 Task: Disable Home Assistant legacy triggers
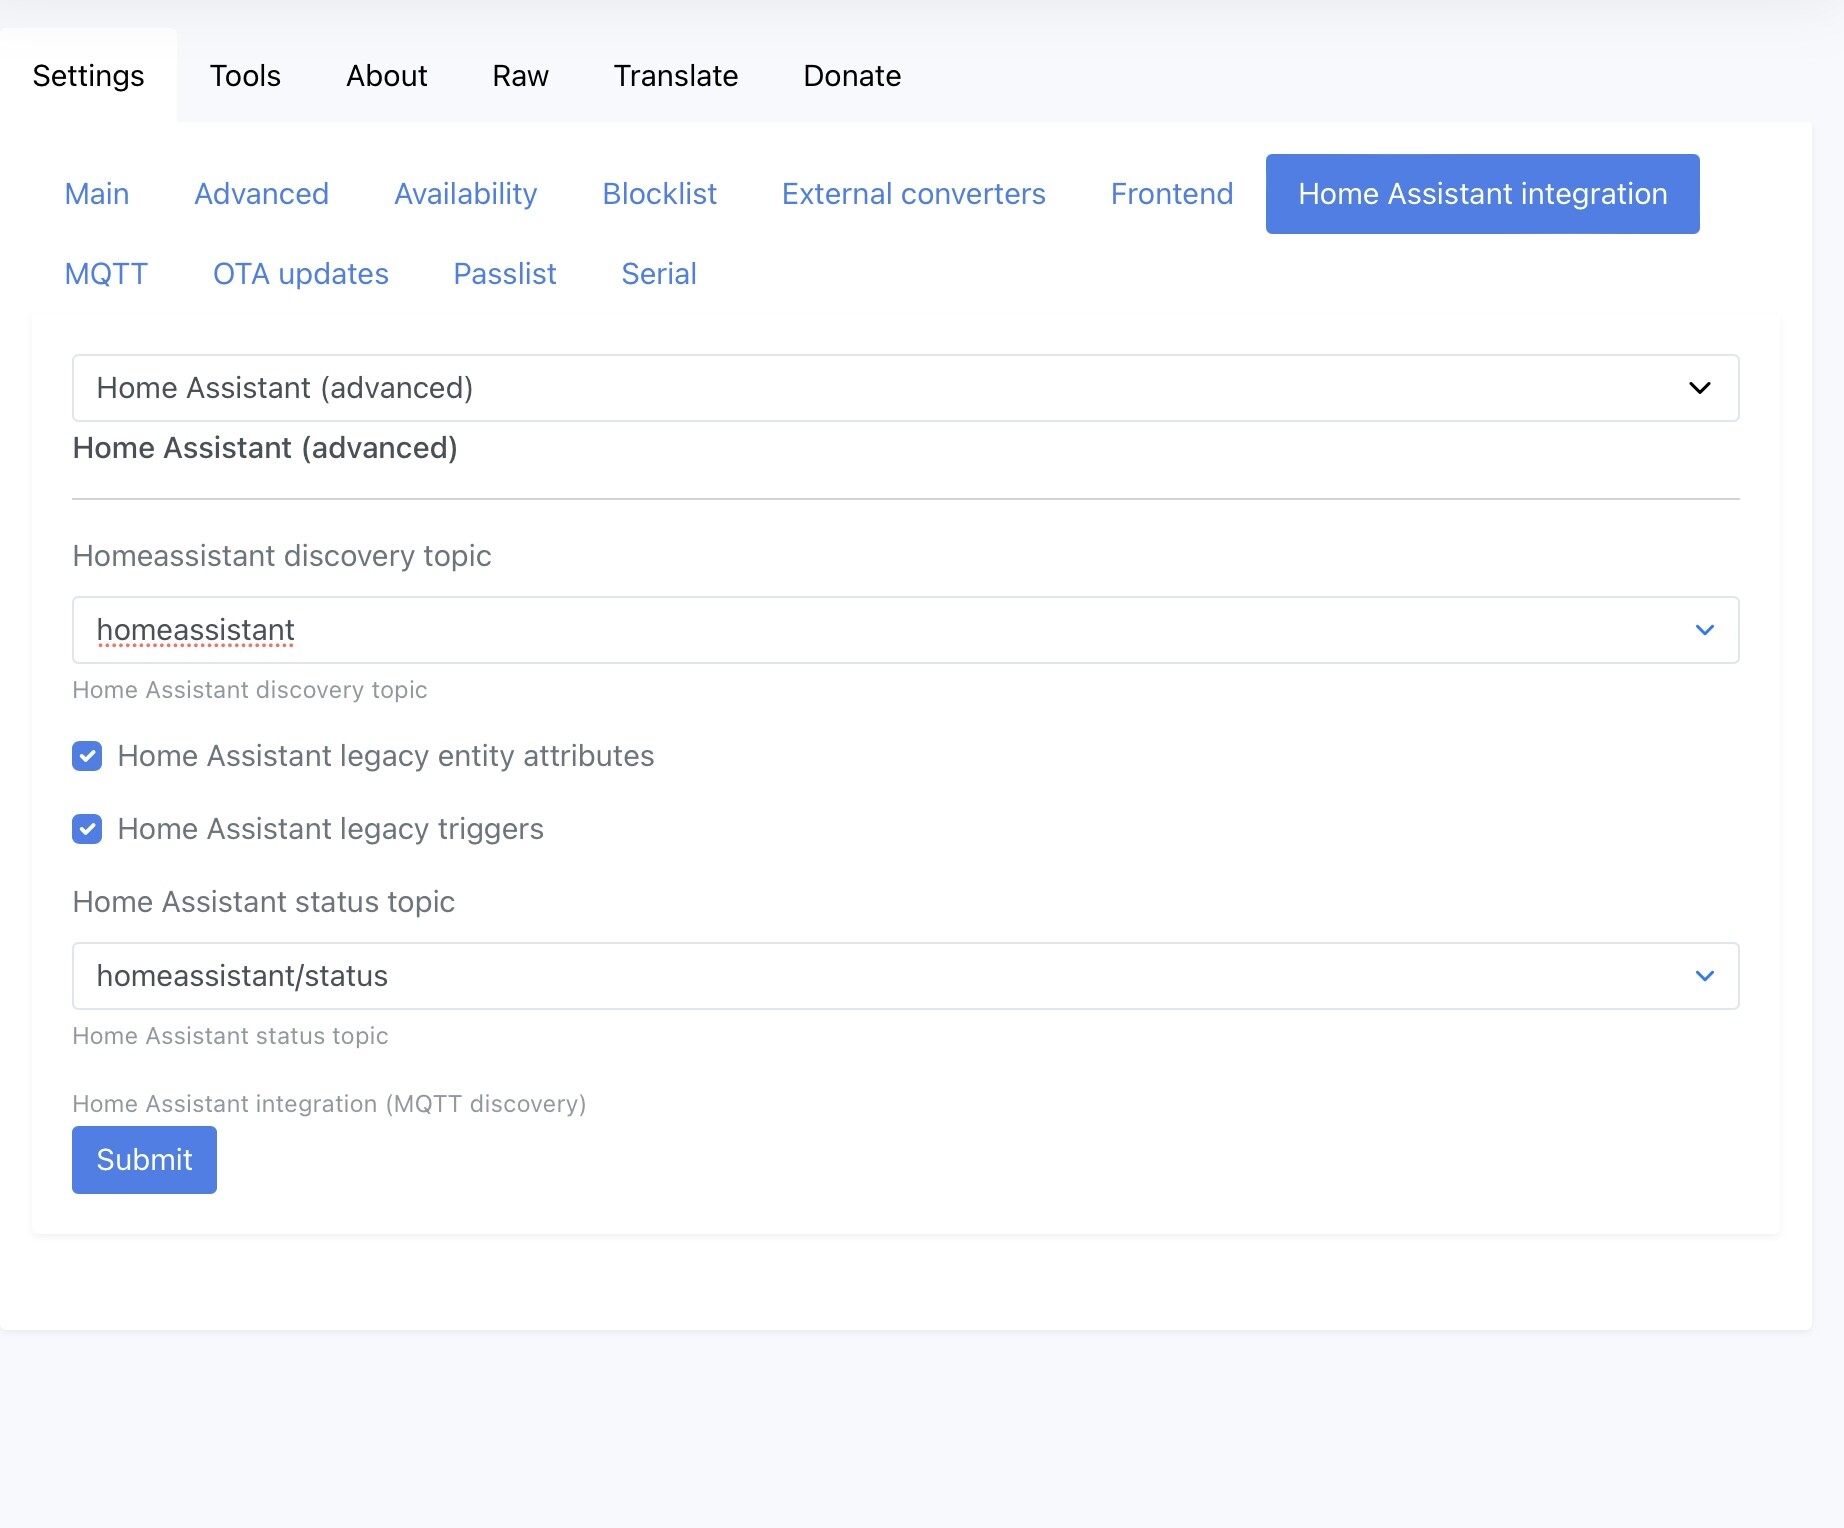click(87, 829)
